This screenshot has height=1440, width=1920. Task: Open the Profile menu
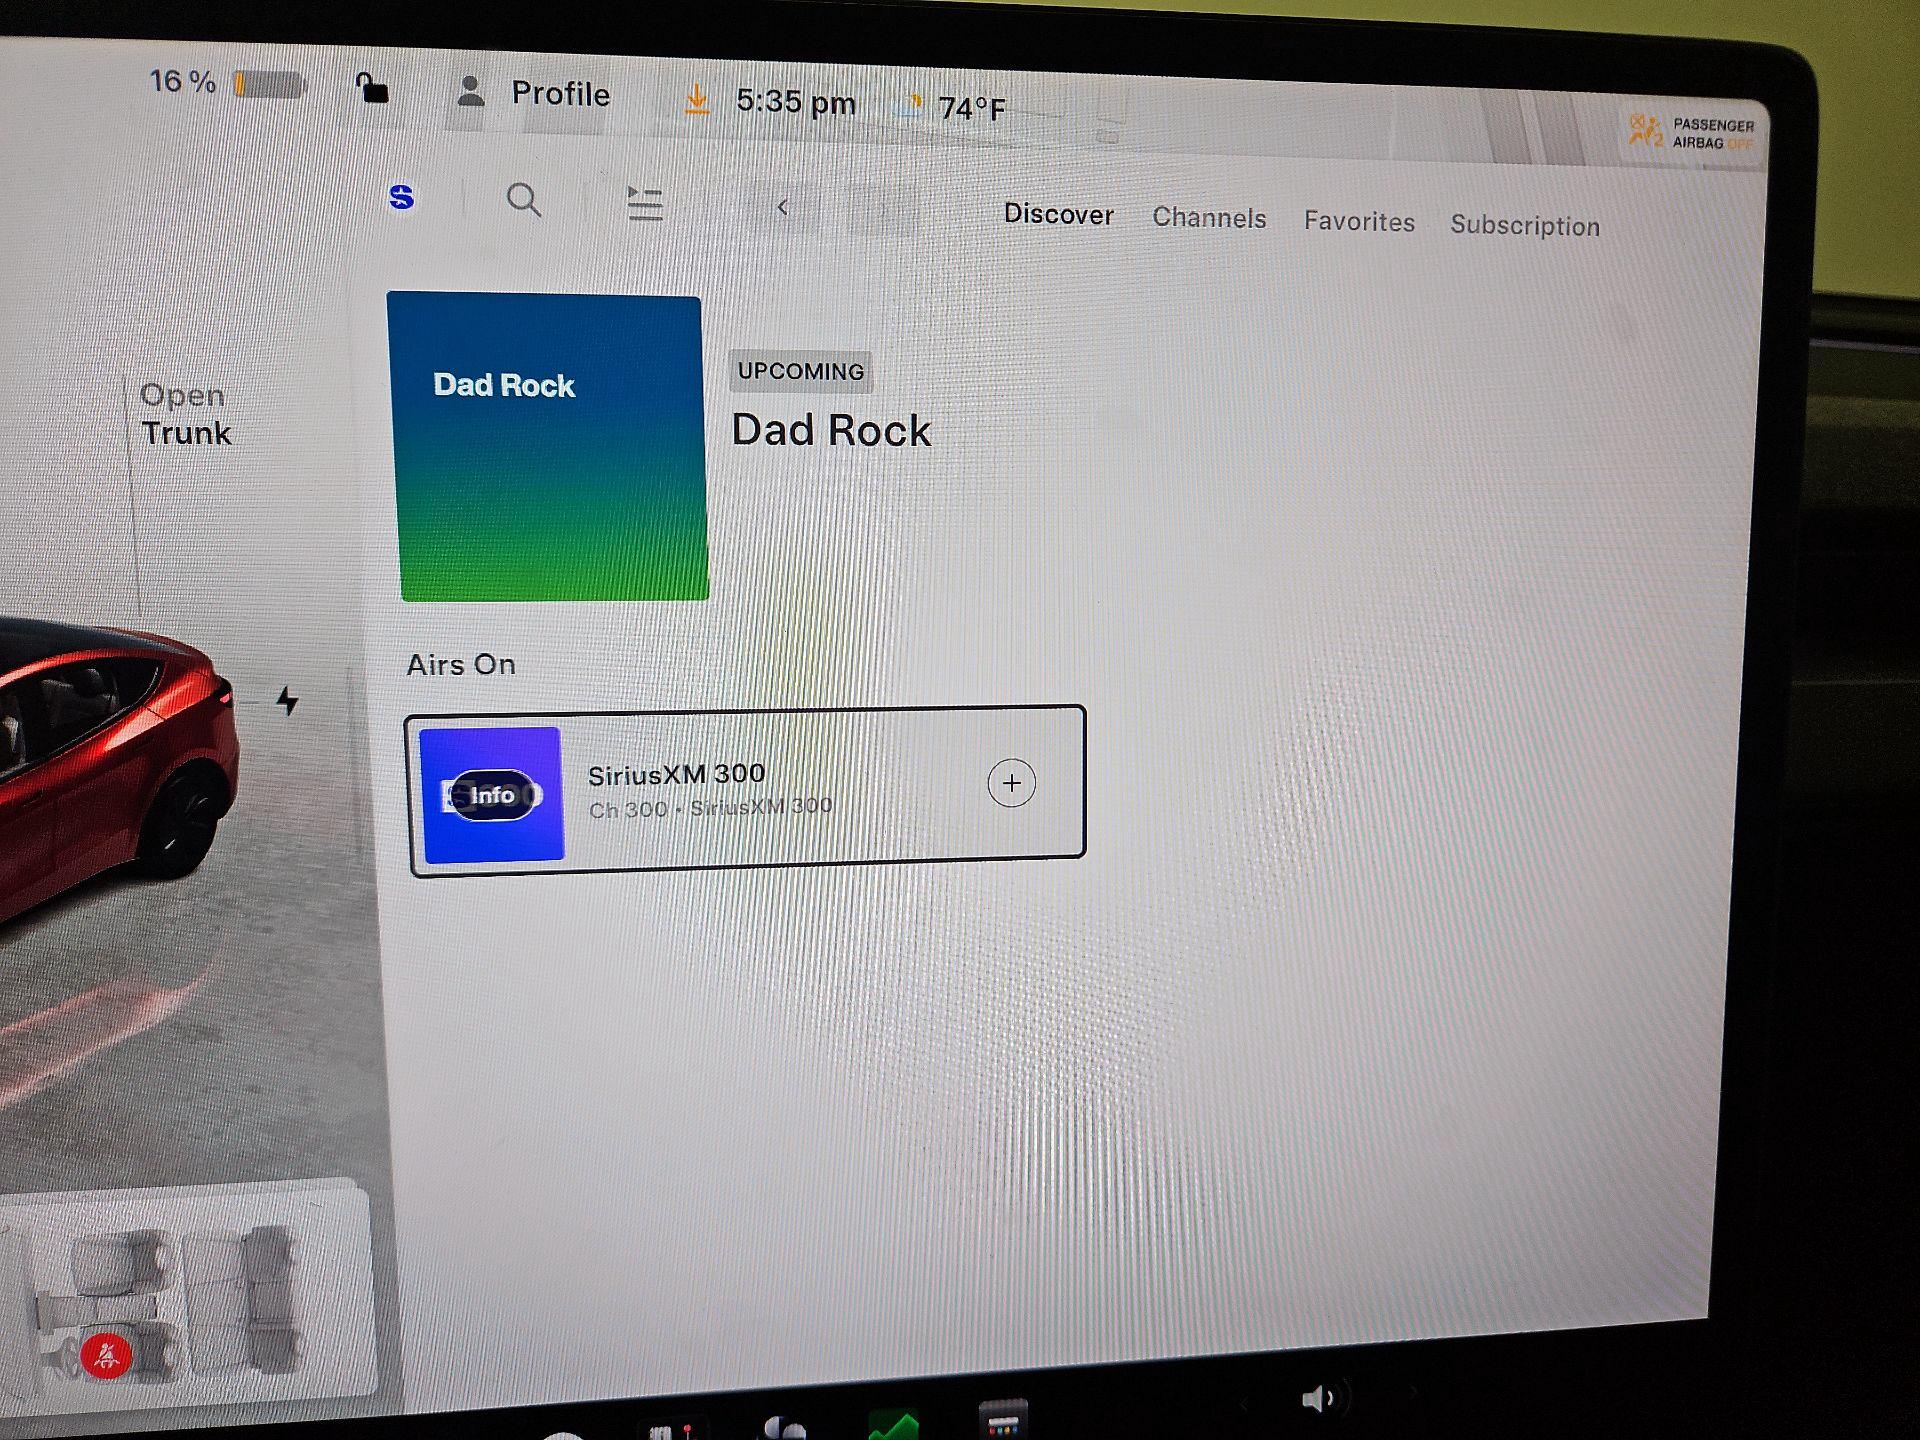(x=533, y=93)
